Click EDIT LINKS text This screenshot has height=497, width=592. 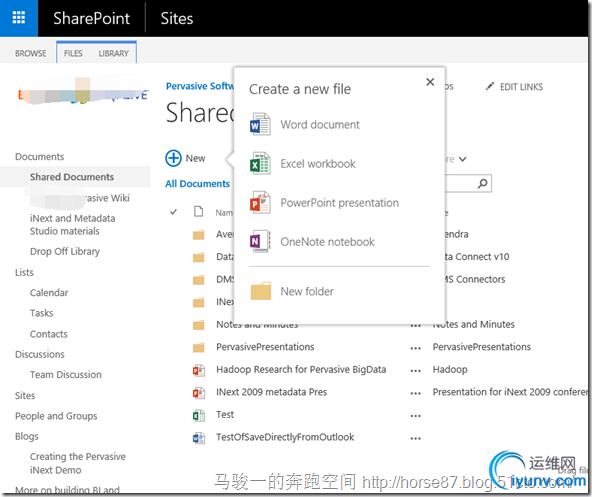[521, 87]
